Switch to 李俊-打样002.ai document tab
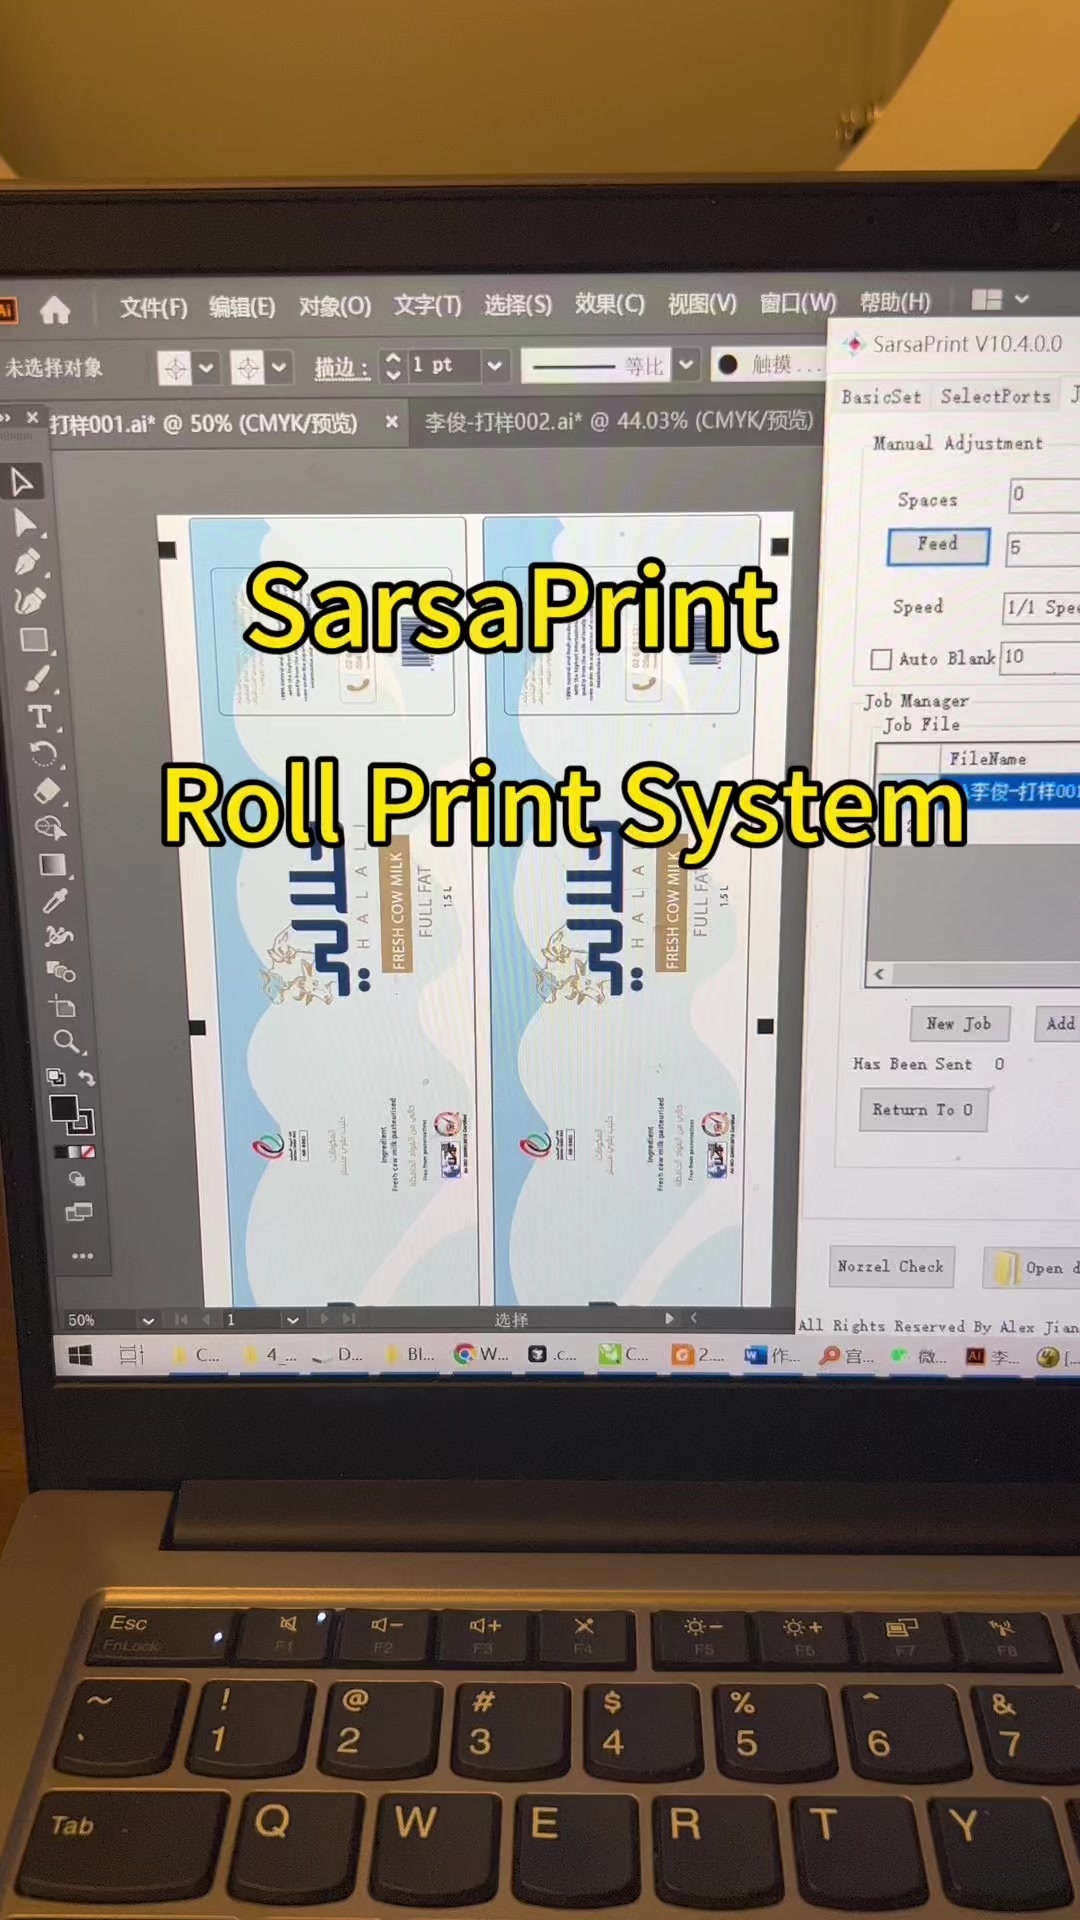The width and height of the screenshot is (1080, 1920). coord(619,421)
